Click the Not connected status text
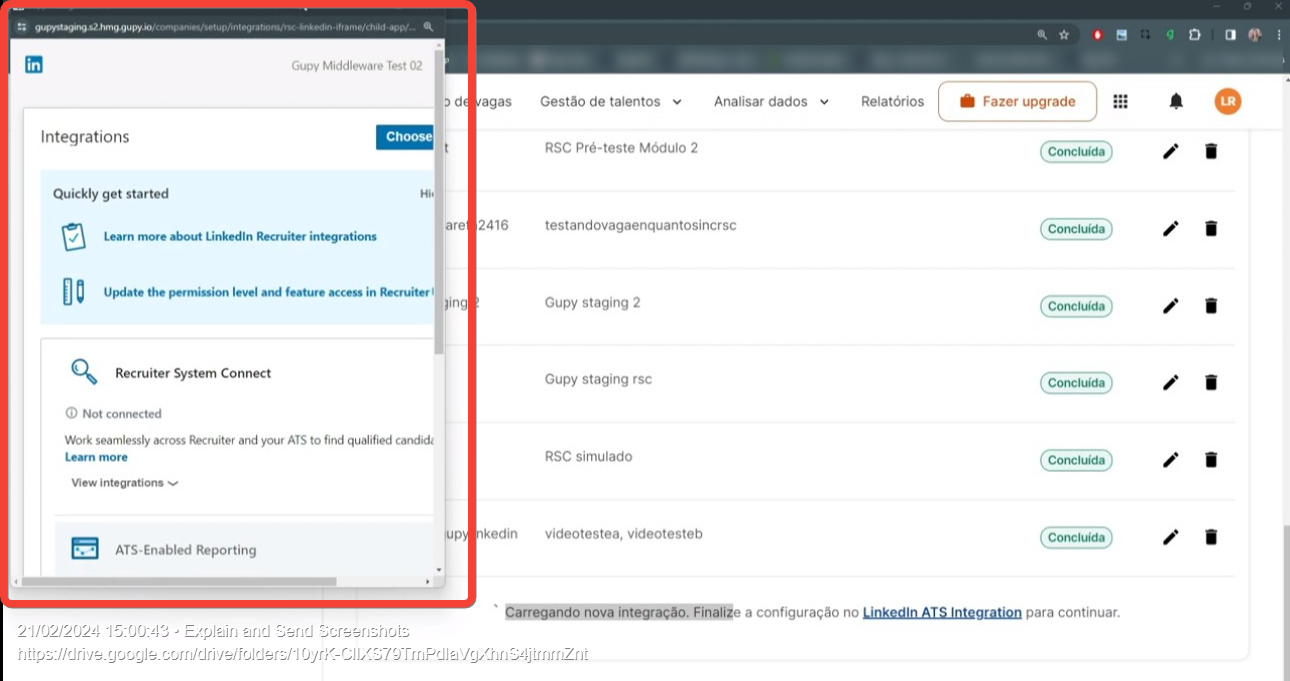This screenshot has height=681, width=1290. point(122,413)
